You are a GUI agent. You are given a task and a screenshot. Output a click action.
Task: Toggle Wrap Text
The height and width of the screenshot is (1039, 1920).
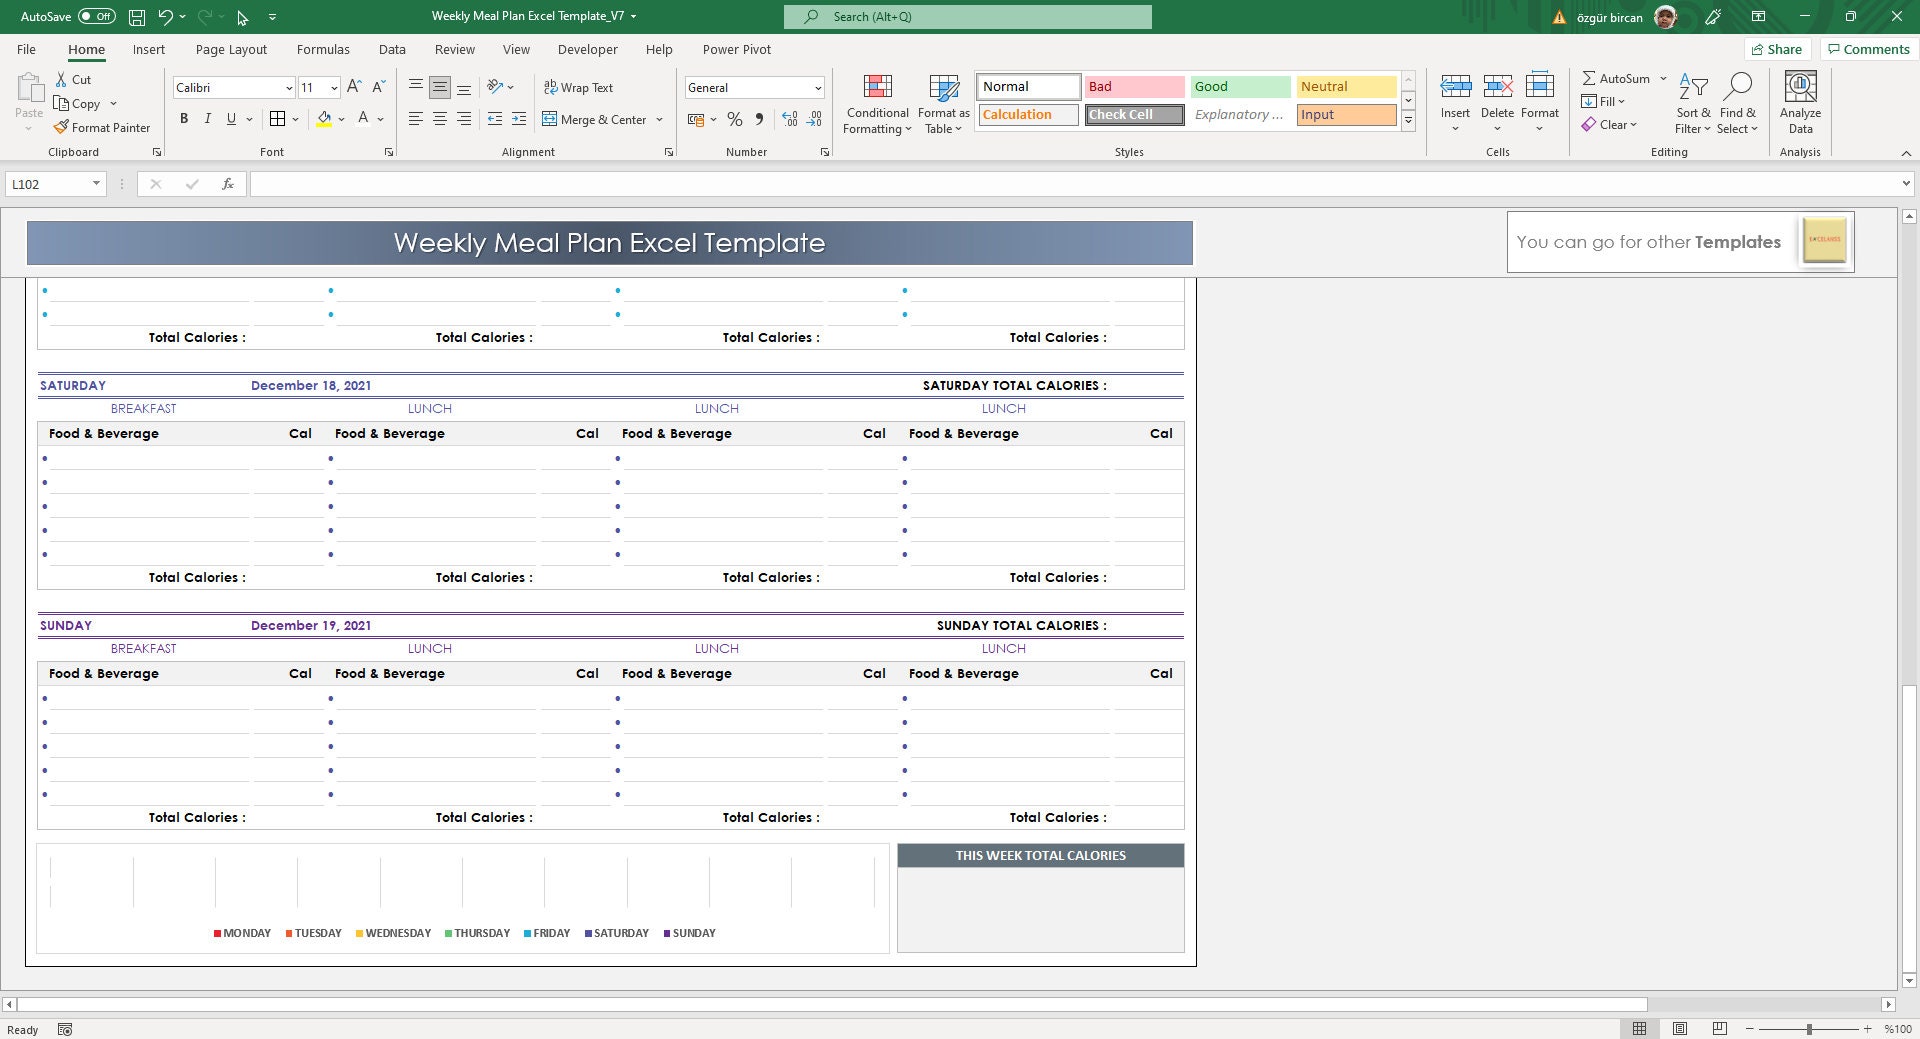coord(578,88)
